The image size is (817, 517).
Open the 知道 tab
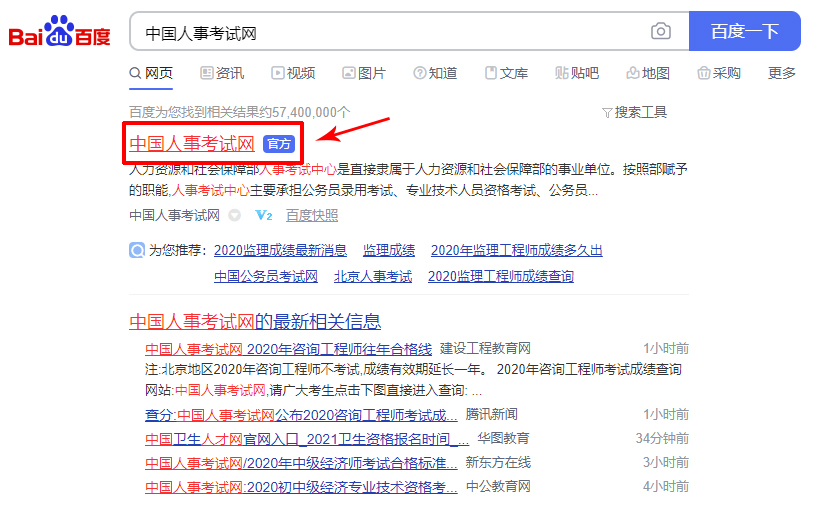pyautogui.click(x=436, y=73)
